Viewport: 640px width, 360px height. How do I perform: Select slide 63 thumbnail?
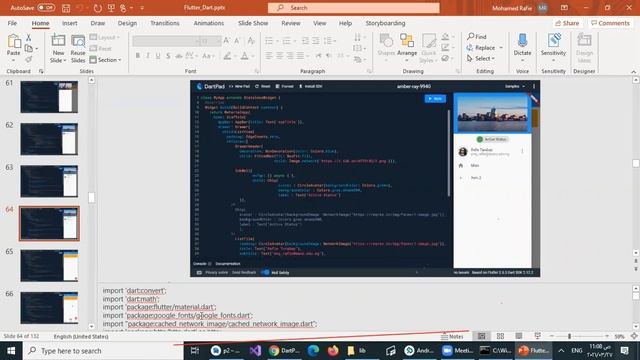pyautogui.click(x=49, y=181)
